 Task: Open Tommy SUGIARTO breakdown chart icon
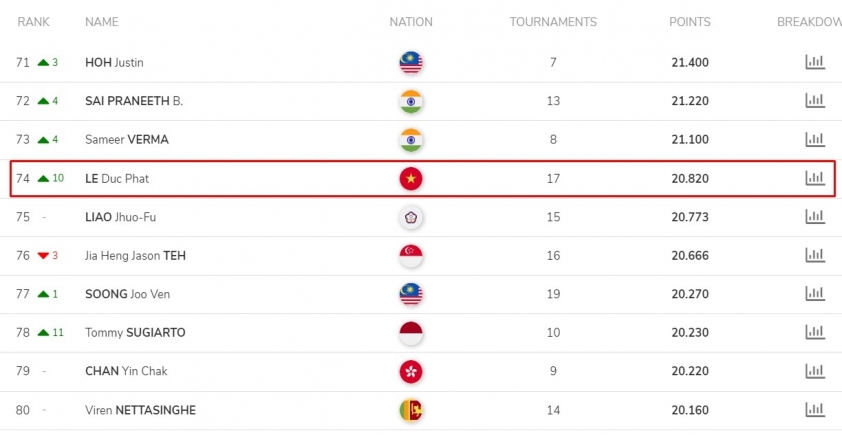pos(815,332)
